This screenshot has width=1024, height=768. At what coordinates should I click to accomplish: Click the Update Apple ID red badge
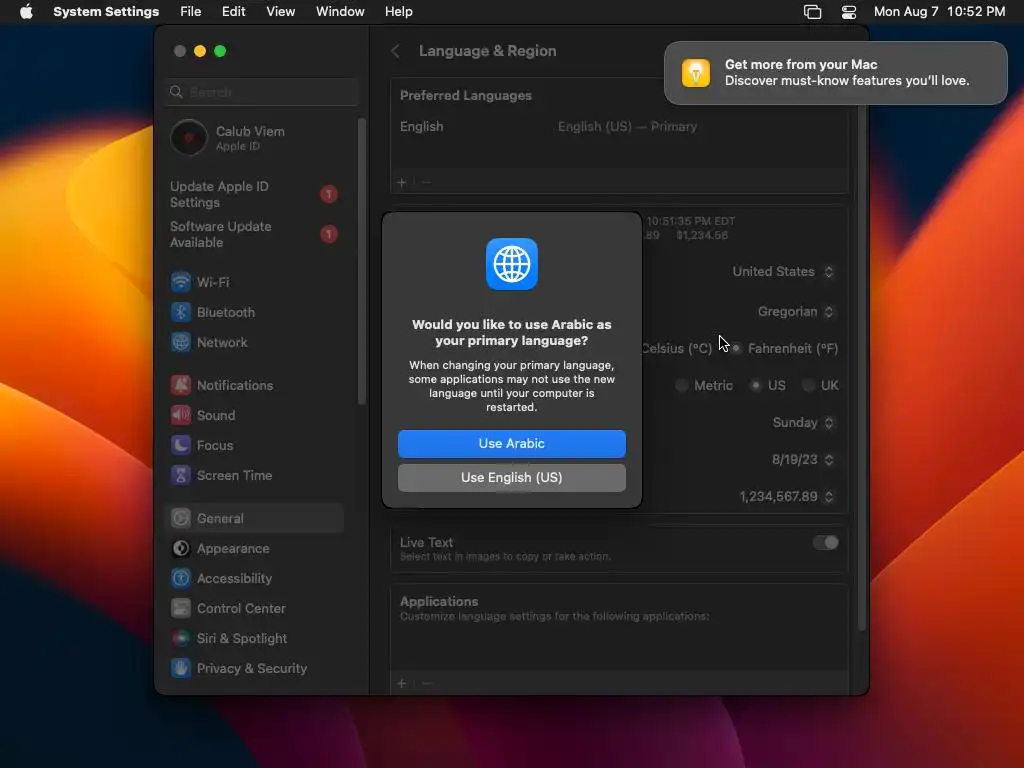coord(329,194)
